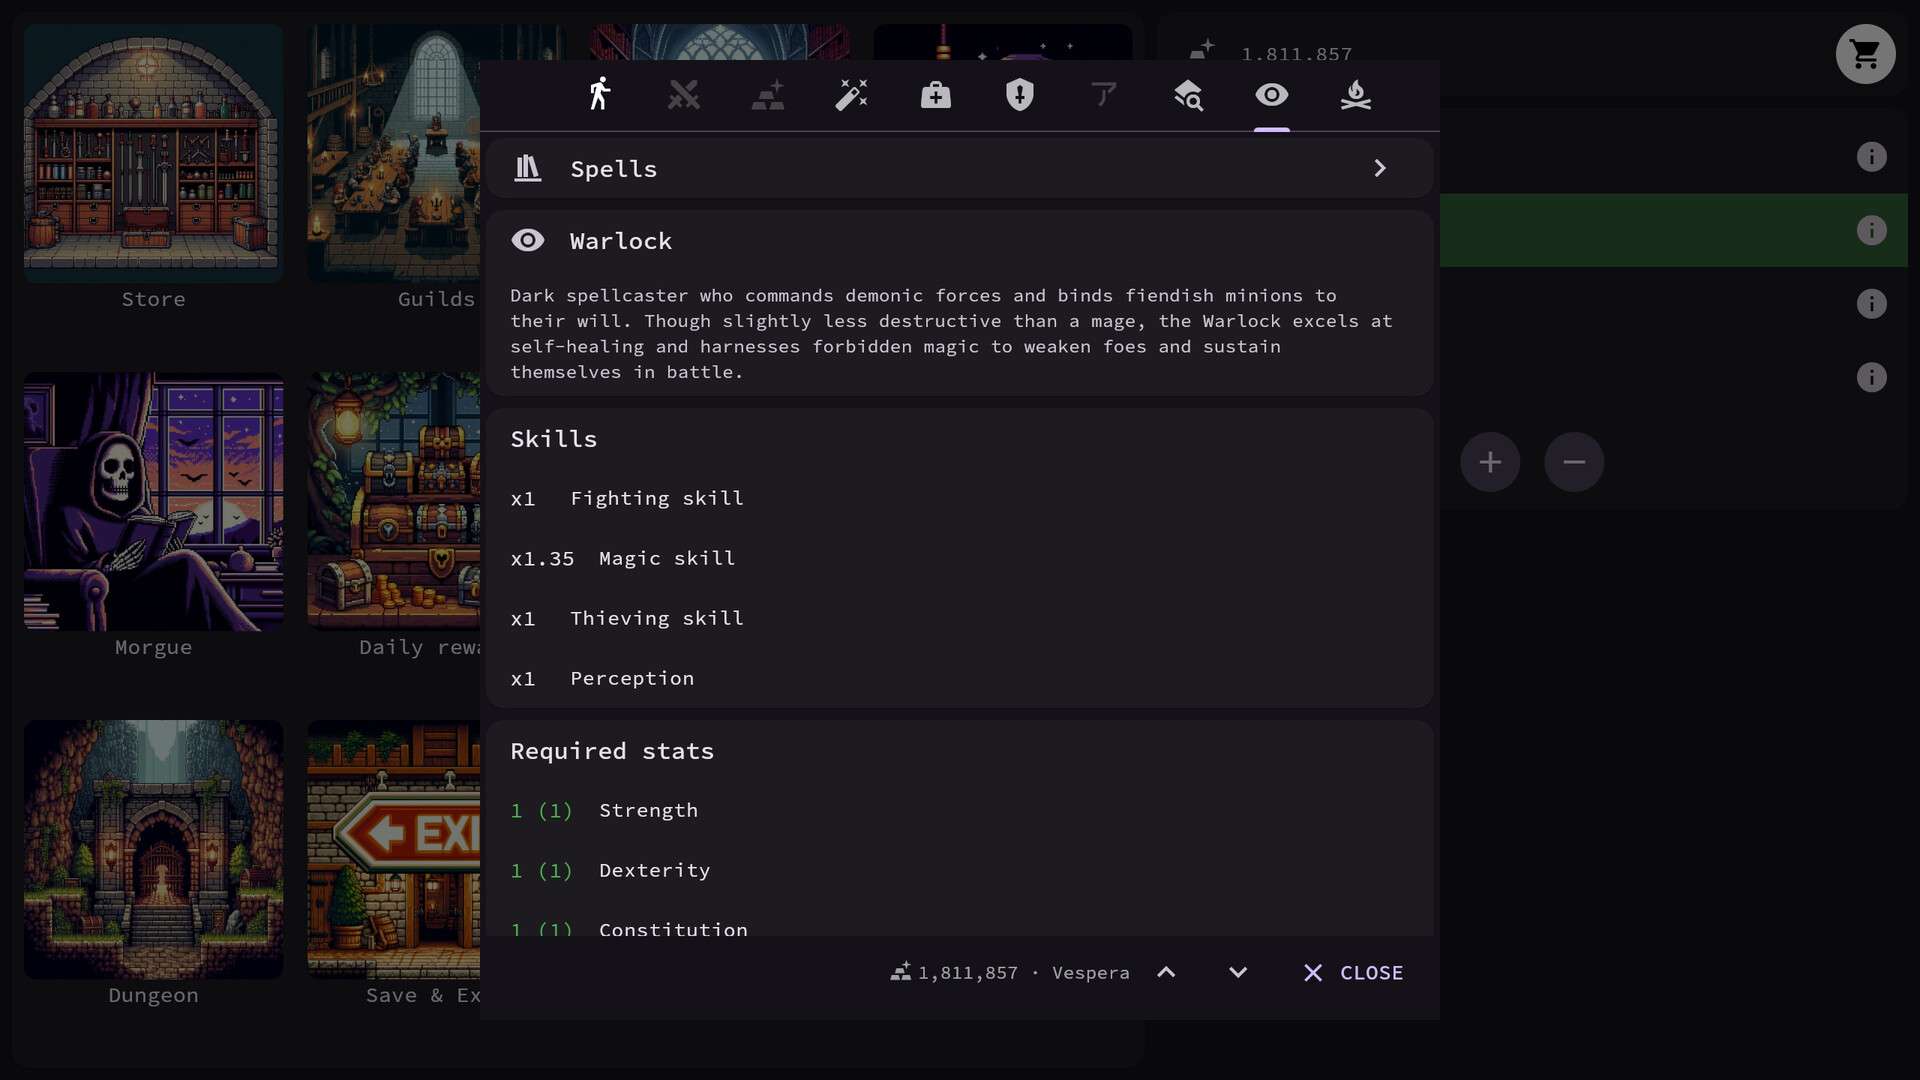Open the campfire tab icon
This screenshot has height=1080, width=1920.
1356,95
